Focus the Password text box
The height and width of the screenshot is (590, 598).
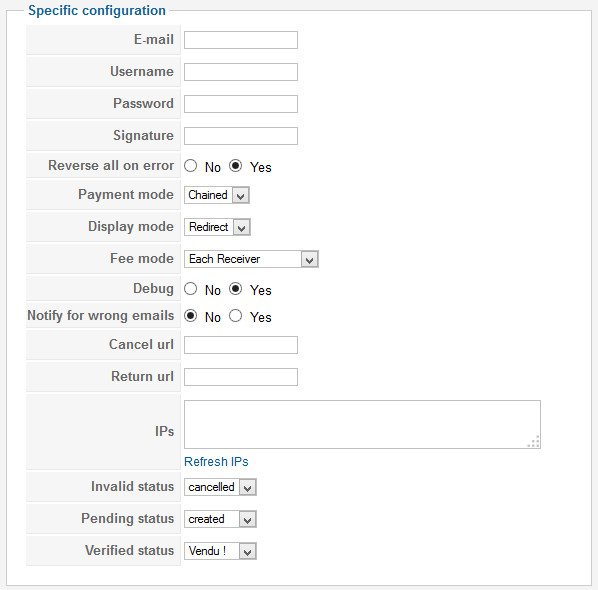[241, 104]
